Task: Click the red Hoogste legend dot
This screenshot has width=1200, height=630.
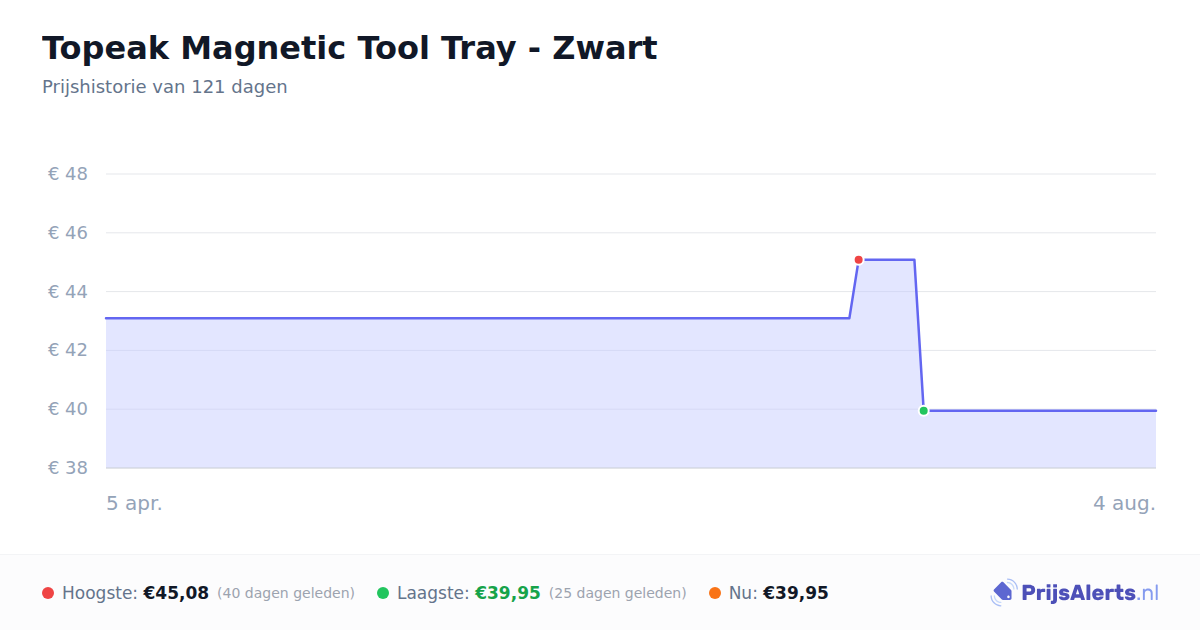Action: pyautogui.click(x=48, y=593)
